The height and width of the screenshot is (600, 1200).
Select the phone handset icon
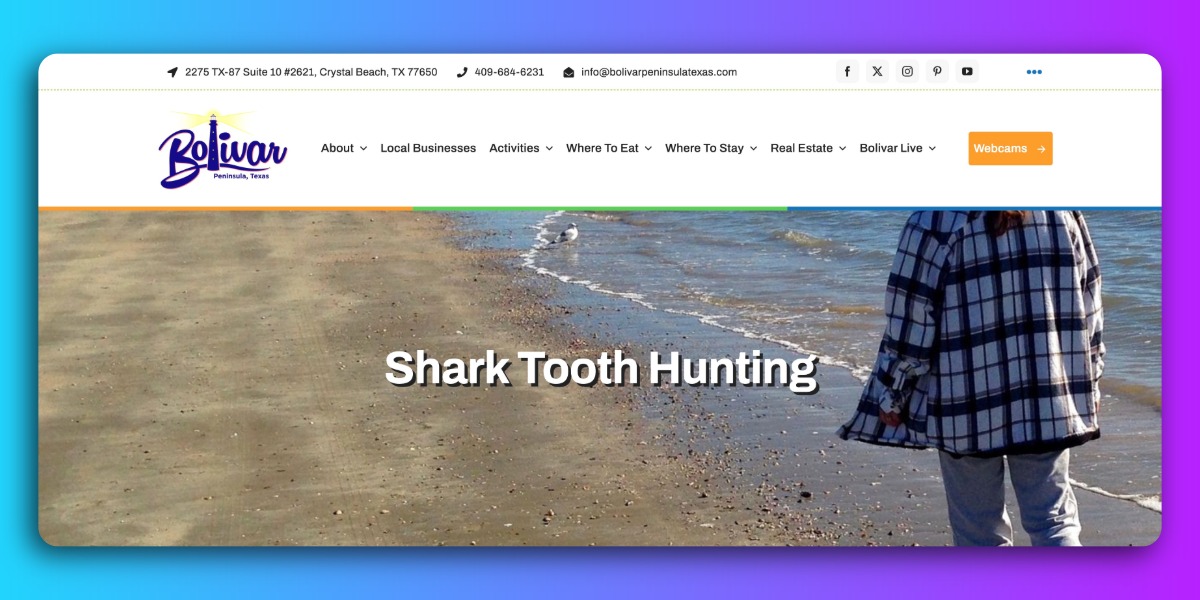coord(461,71)
